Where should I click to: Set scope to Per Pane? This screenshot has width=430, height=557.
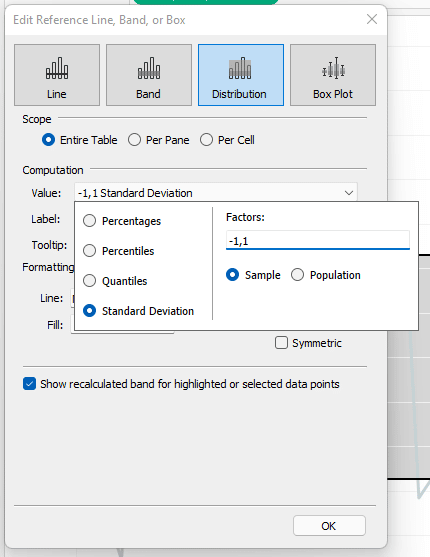134,140
